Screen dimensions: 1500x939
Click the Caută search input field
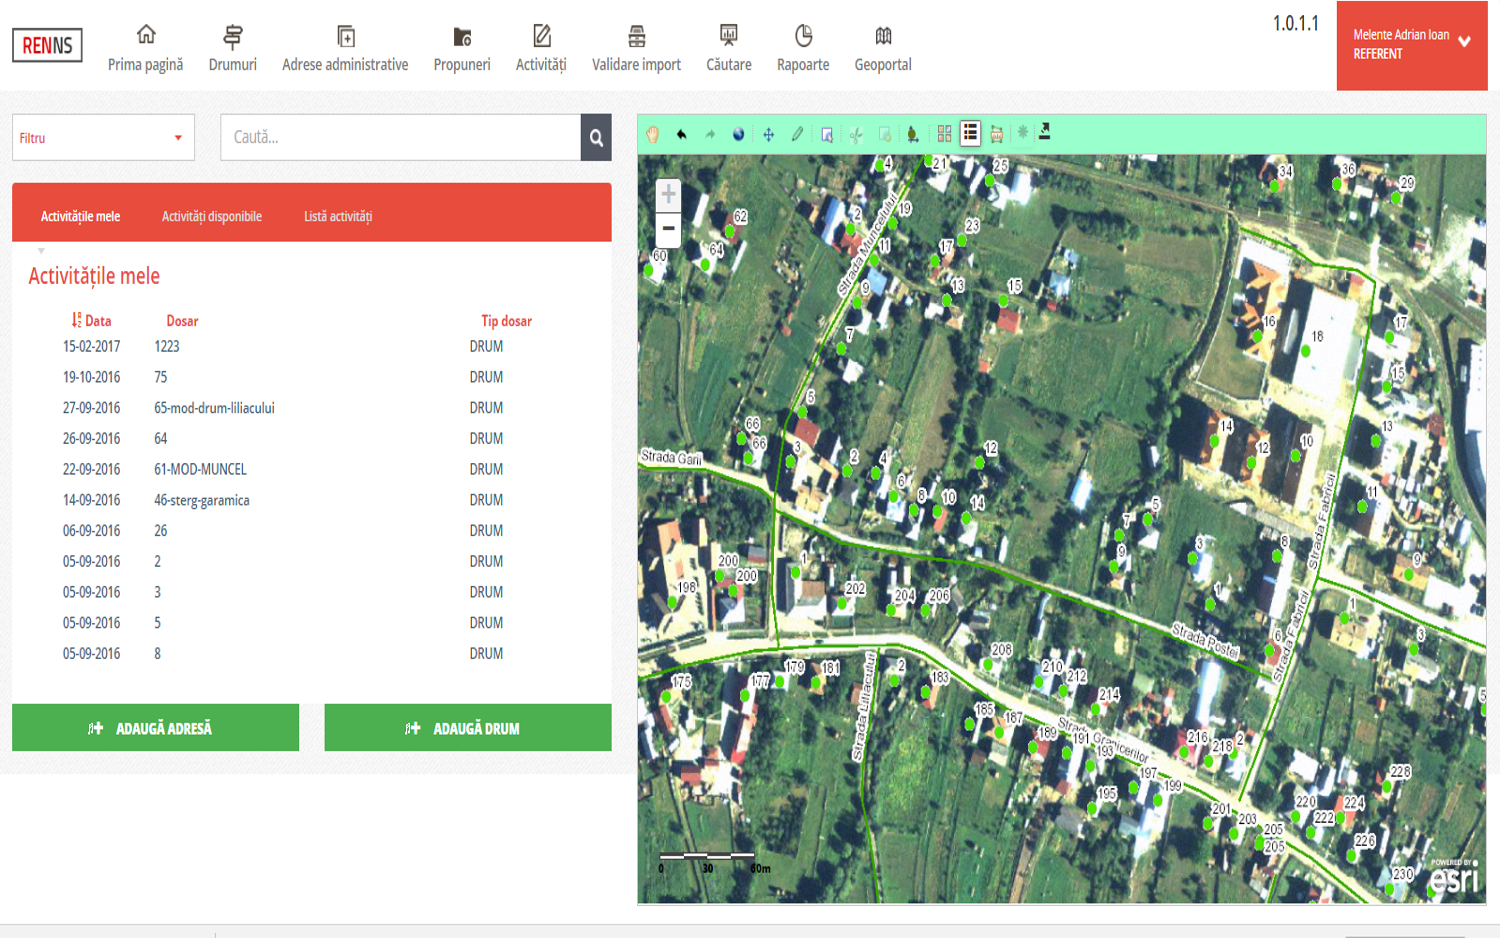[x=400, y=138]
